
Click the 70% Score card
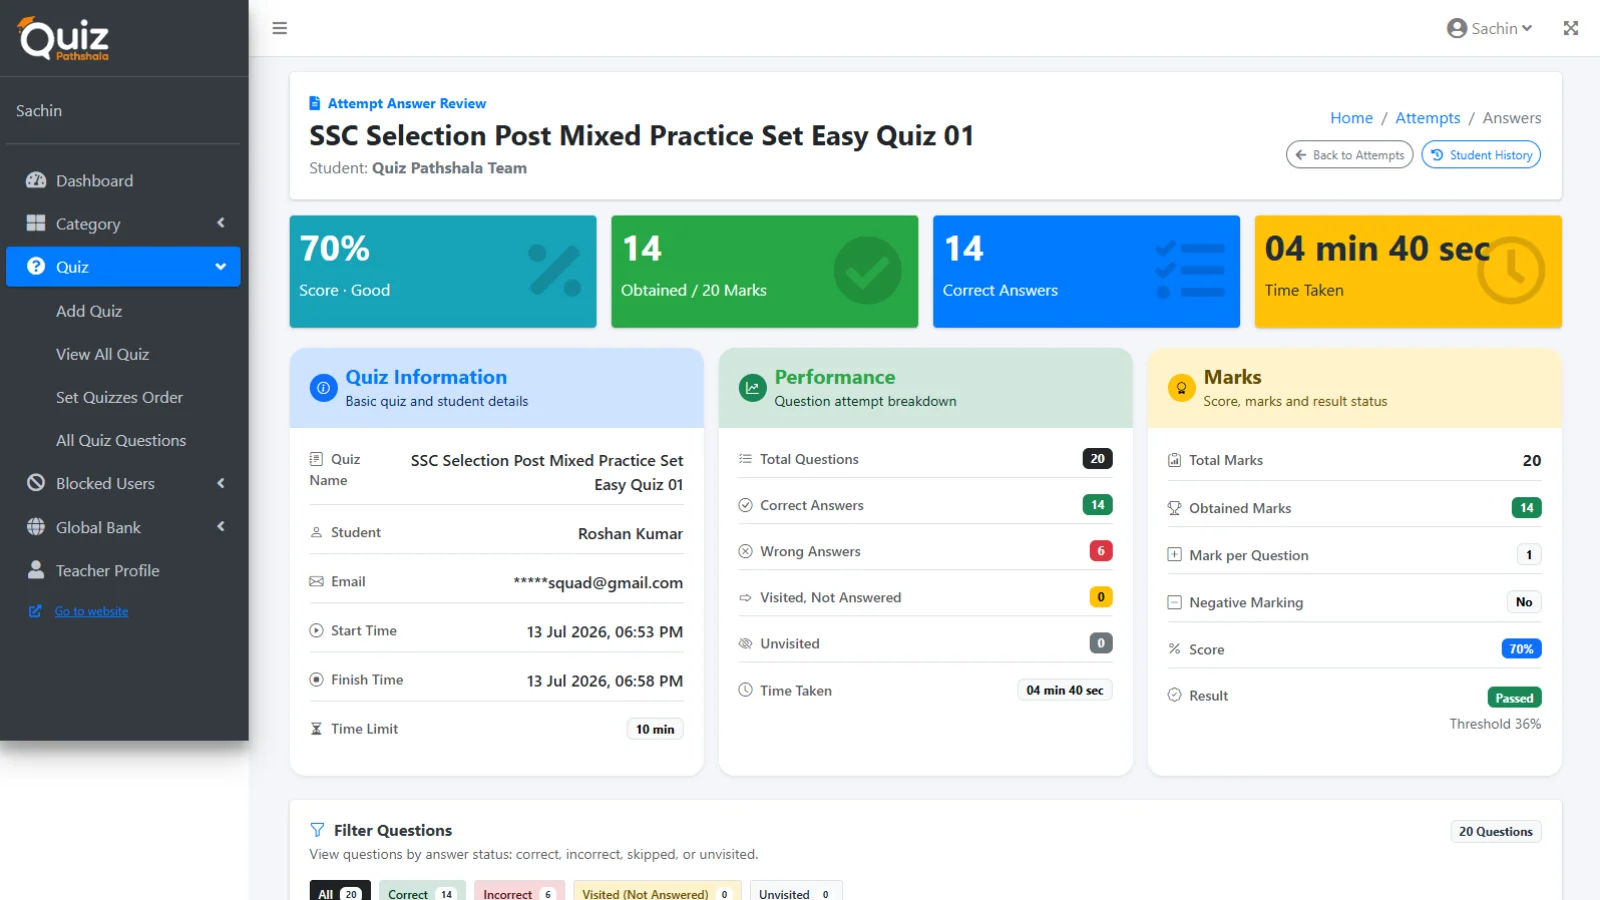click(x=443, y=271)
